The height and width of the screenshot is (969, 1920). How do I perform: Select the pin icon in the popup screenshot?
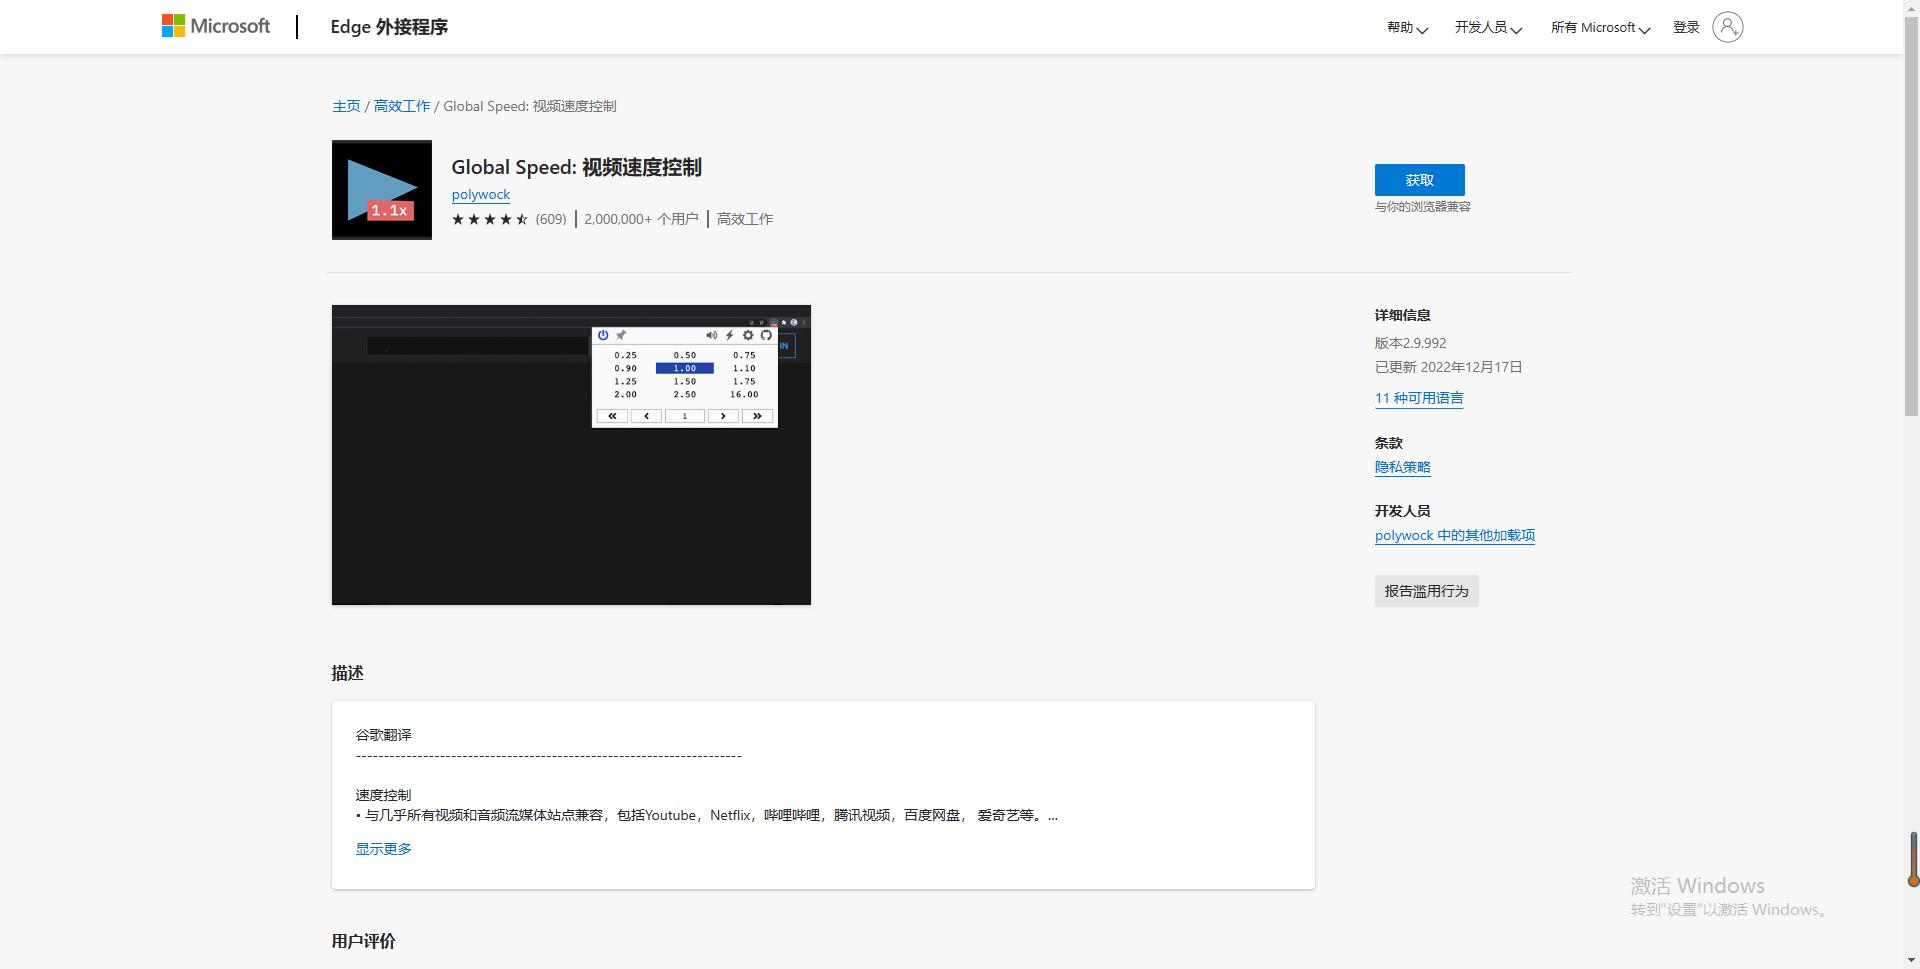pos(621,335)
